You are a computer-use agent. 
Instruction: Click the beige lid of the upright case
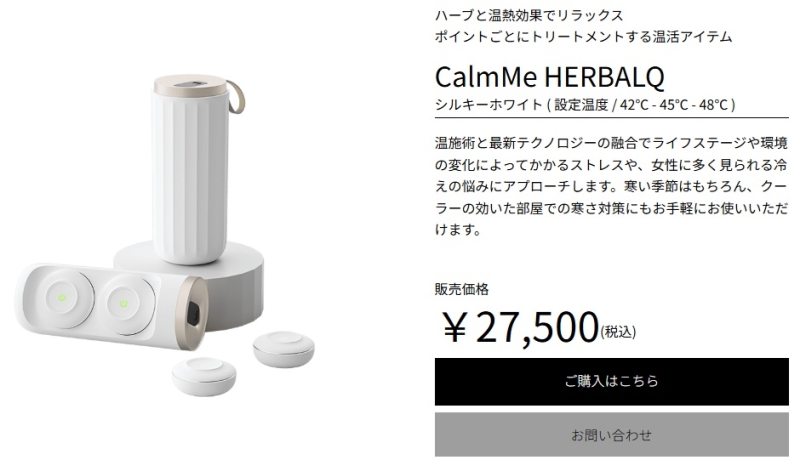(x=191, y=86)
